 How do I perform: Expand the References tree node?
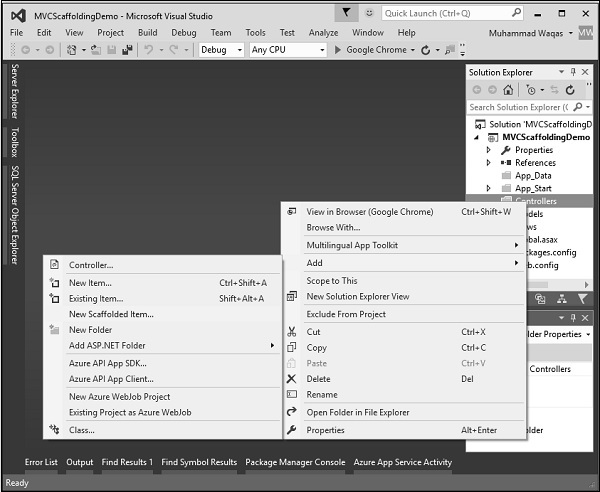(x=489, y=163)
